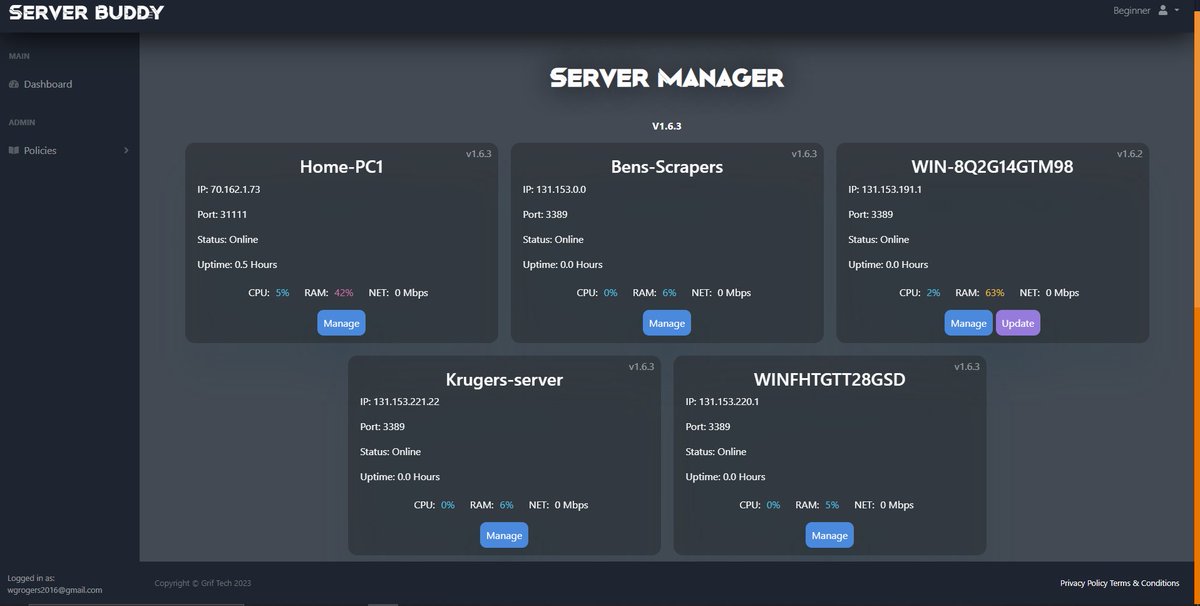Select the Home-PC1 card title
Viewport: 1200px width, 606px height.
[x=341, y=167]
